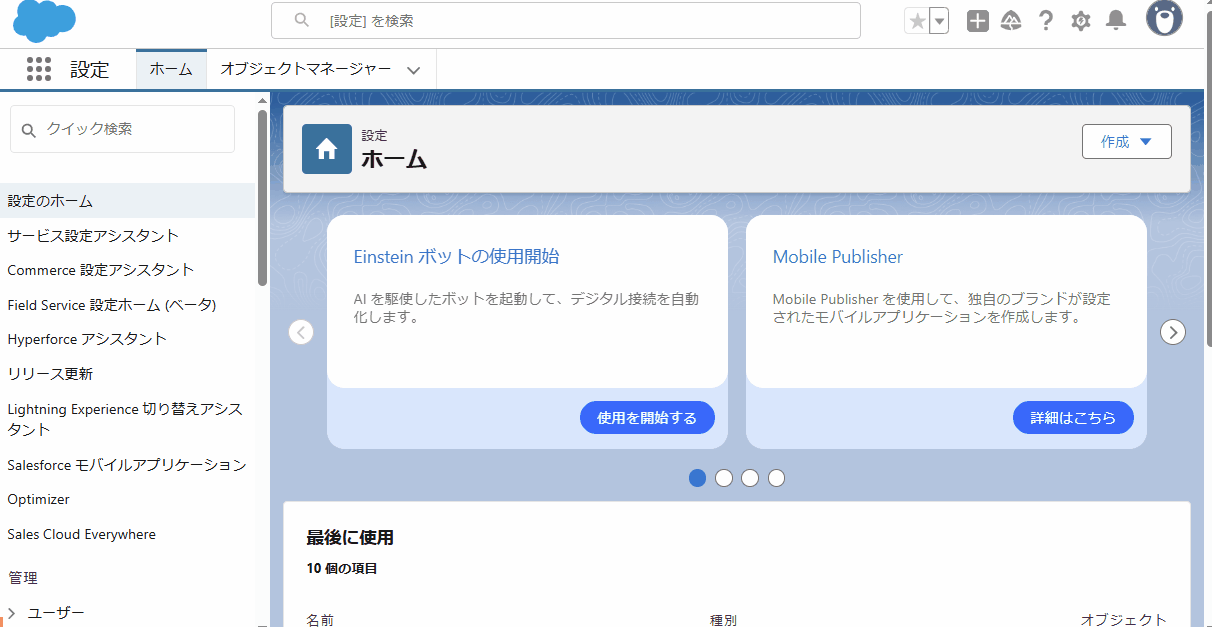Click the 詳細はこちら button
The image size is (1212, 627).
coord(1073,418)
